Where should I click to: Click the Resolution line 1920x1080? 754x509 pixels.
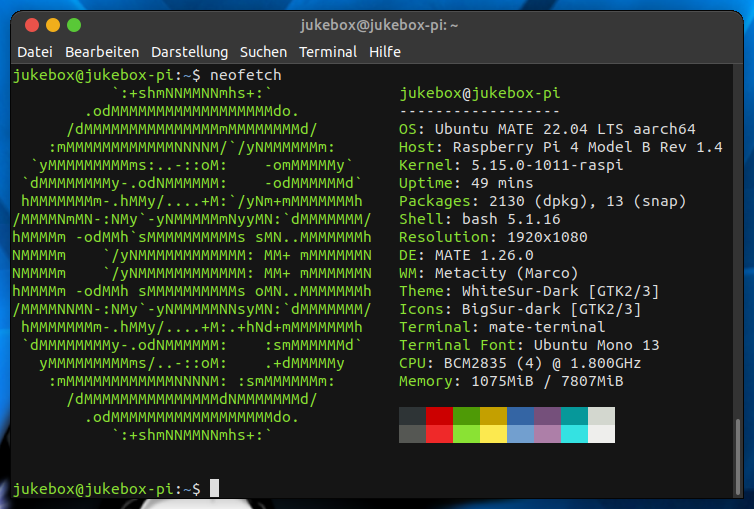pos(493,237)
